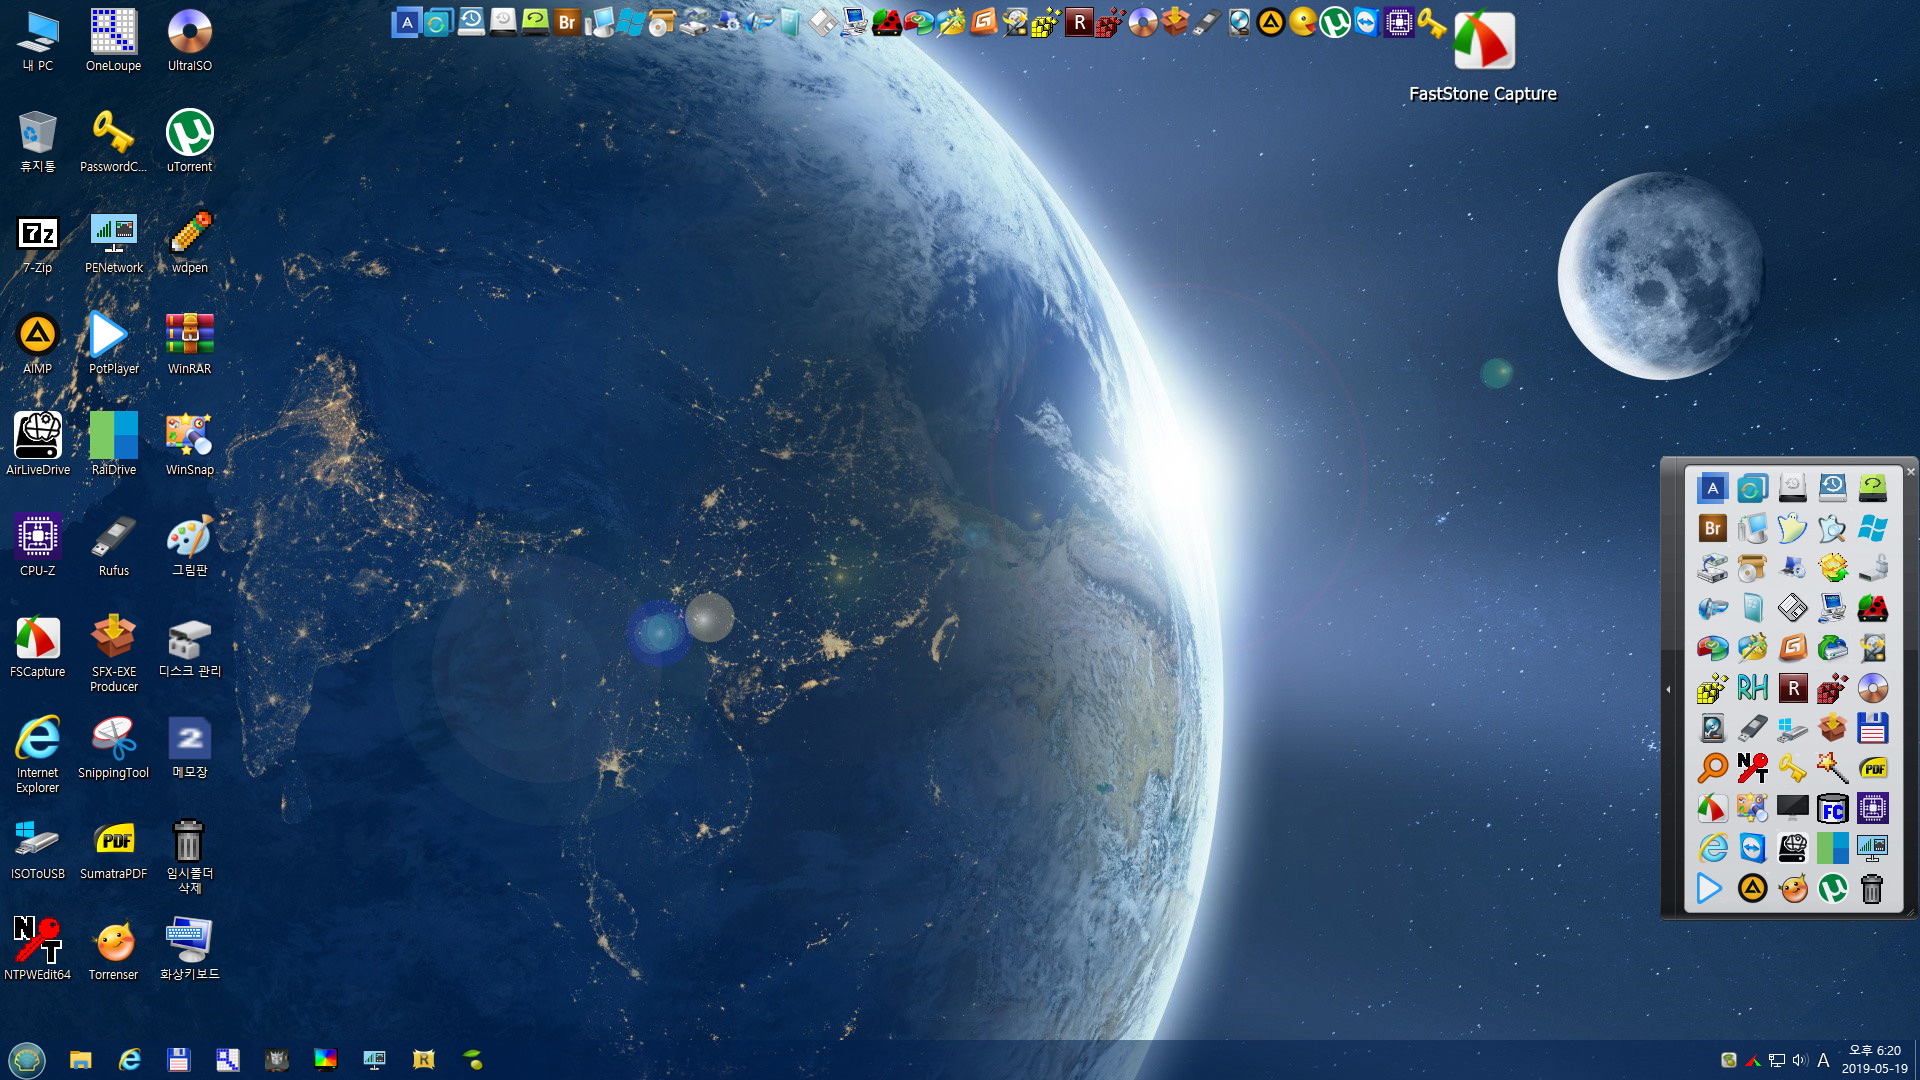Open 메모장 notepad shortcut
Image resolution: width=1920 pixels, height=1080 pixels.
[189, 749]
